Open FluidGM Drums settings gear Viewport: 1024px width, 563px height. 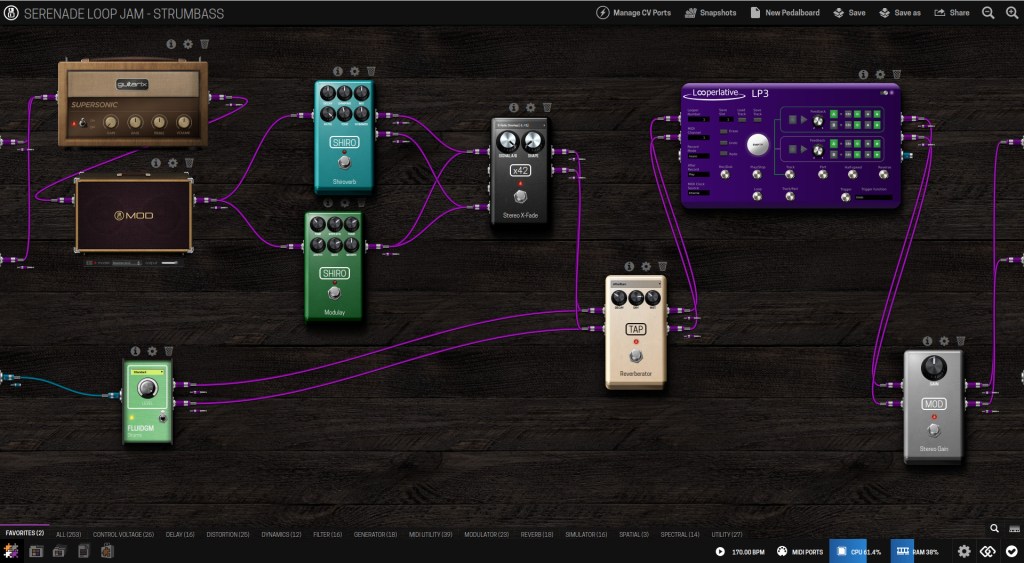pyautogui.click(x=152, y=351)
